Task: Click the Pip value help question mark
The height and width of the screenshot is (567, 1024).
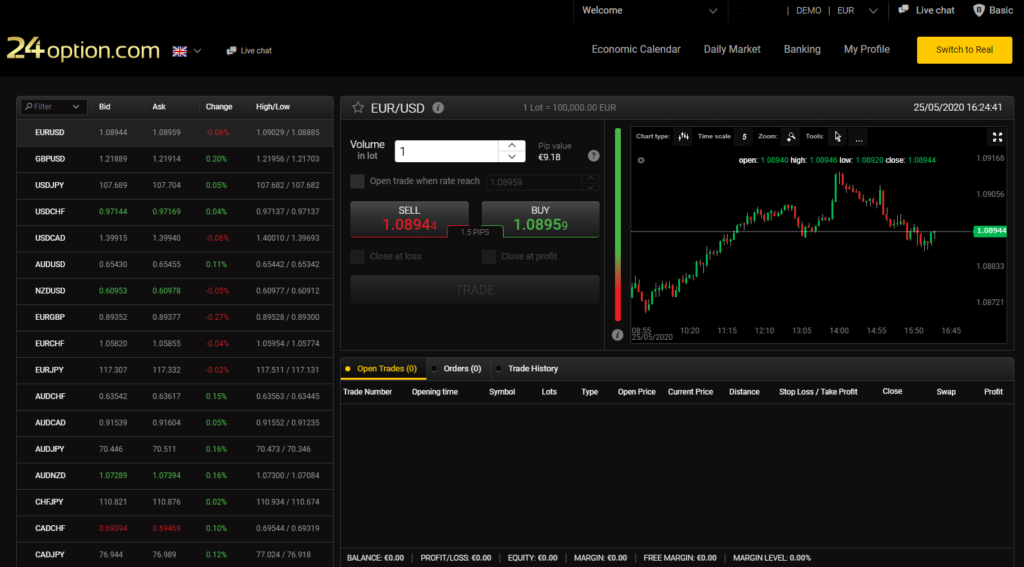Action: pyautogui.click(x=593, y=155)
